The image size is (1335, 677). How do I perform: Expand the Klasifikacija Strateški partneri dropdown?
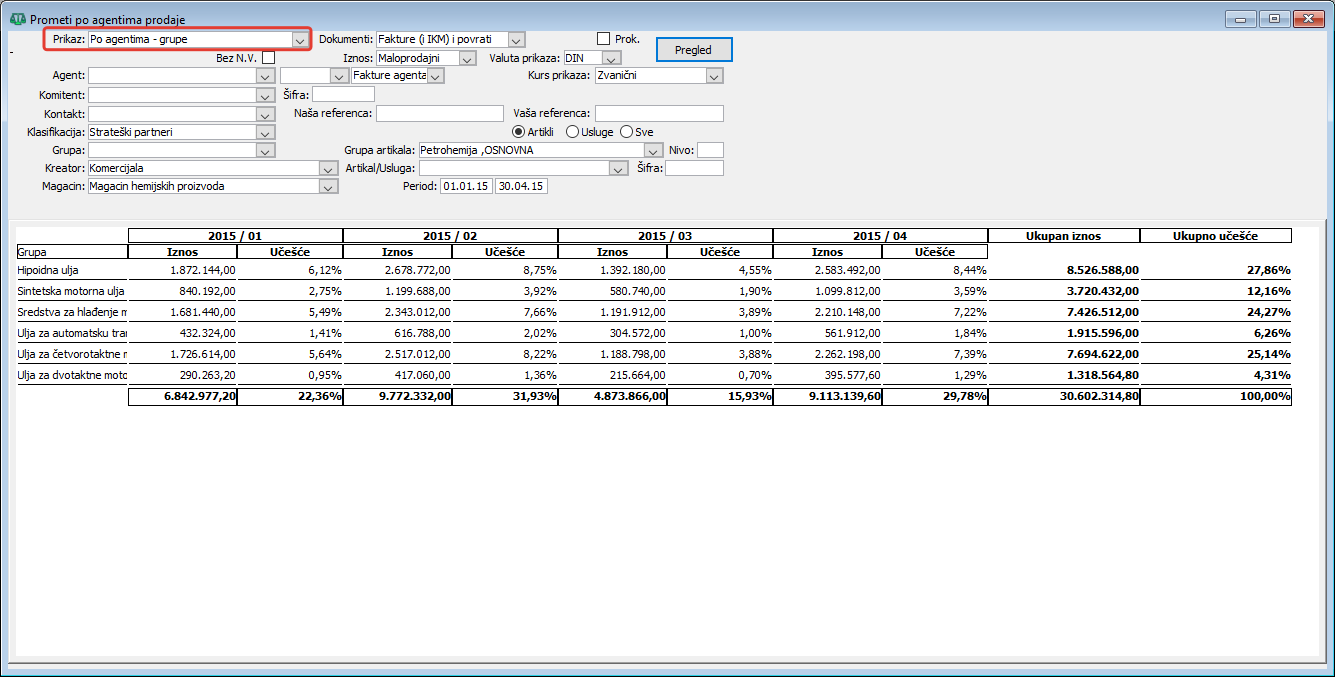(265, 132)
